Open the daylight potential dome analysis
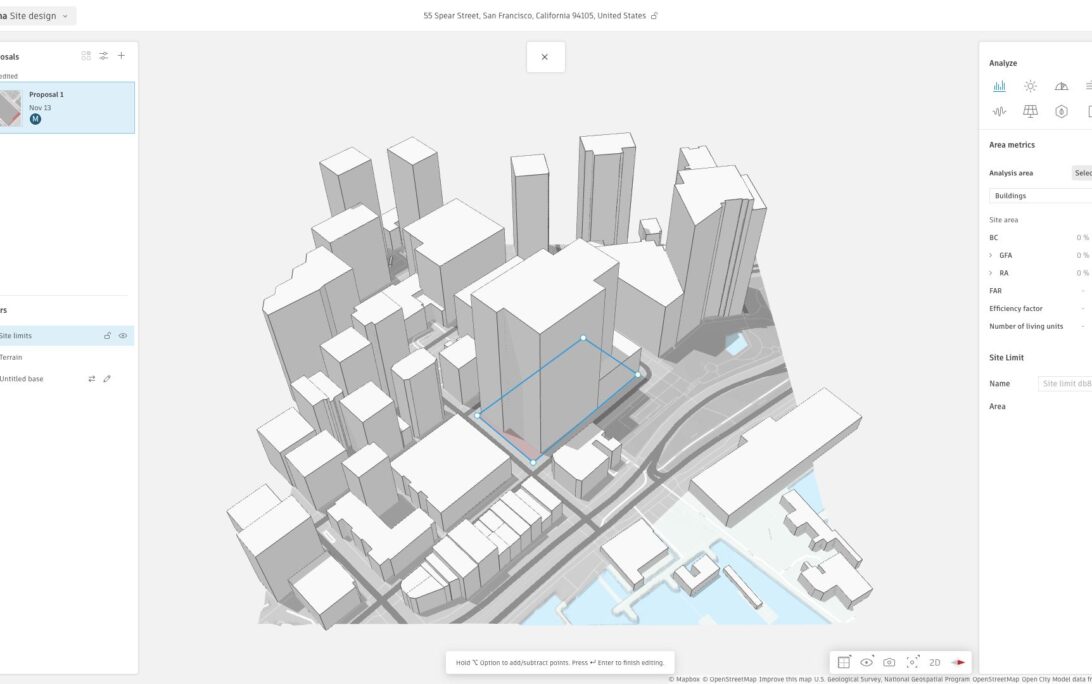The width and height of the screenshot is (1092, 684). (x=1061, y=87)
